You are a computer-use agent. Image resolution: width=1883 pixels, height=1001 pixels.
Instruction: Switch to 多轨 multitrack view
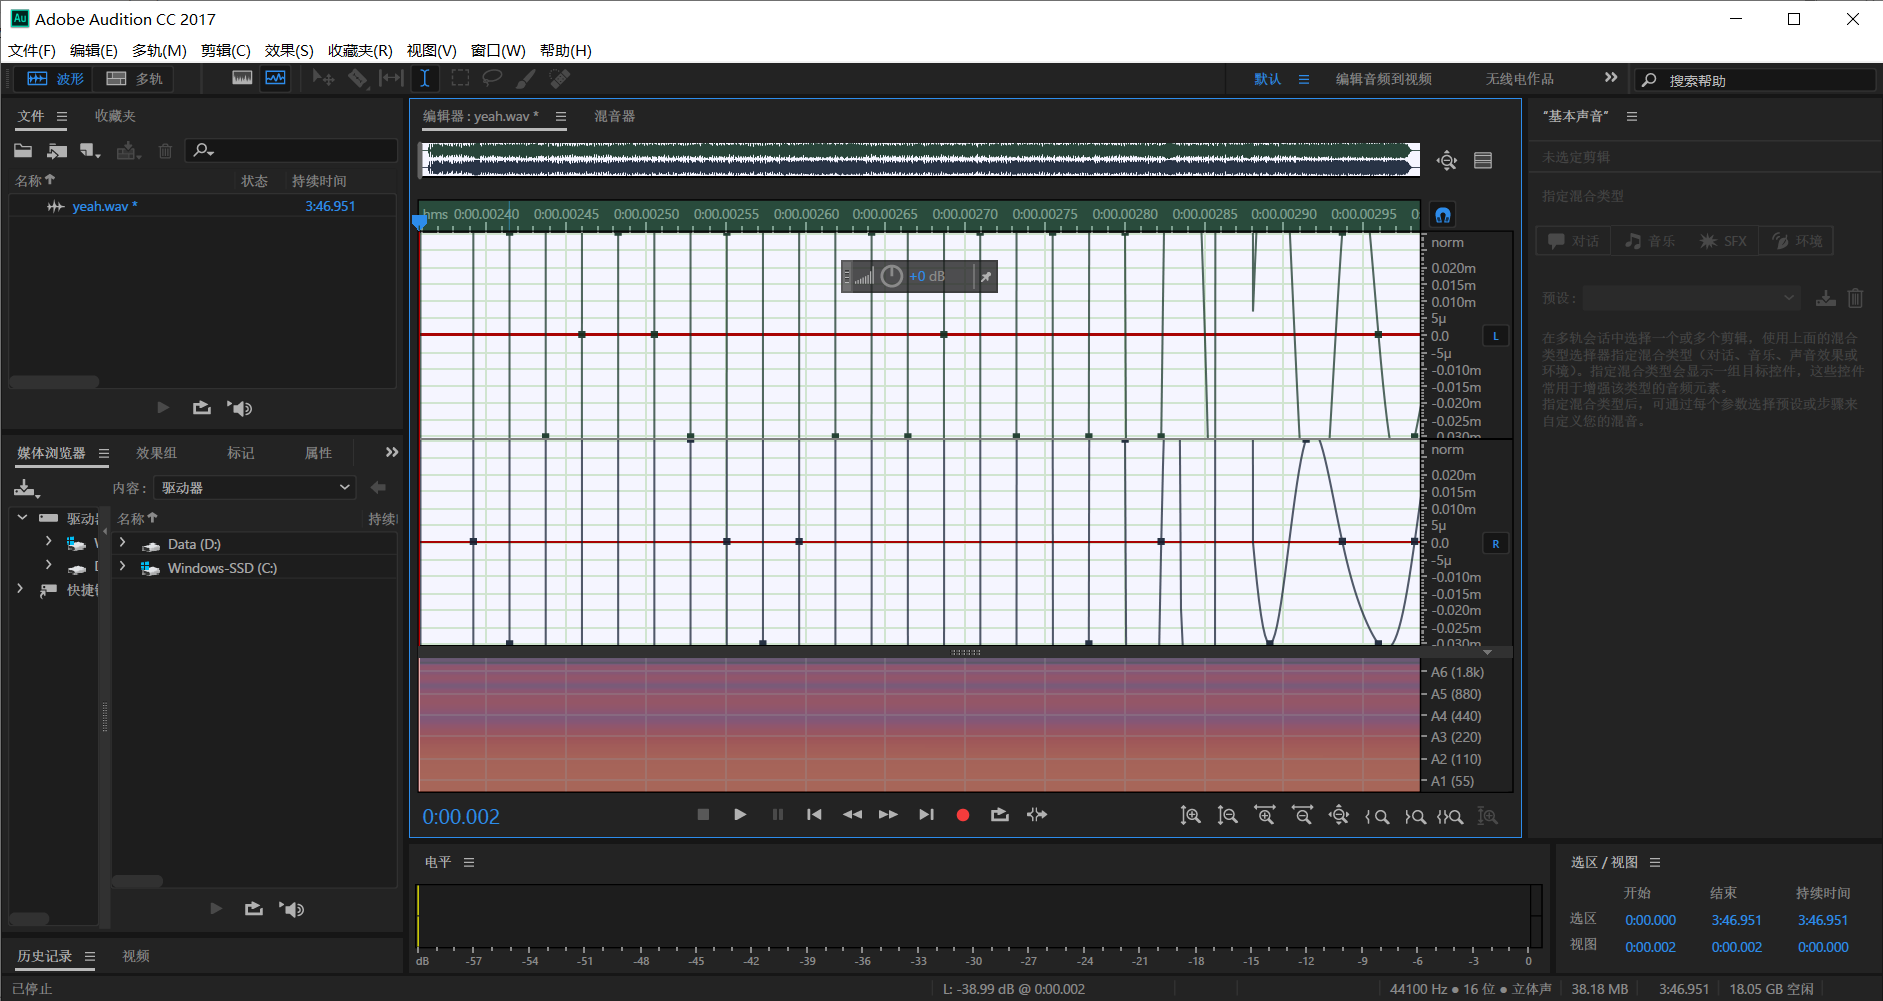(135, 78)
